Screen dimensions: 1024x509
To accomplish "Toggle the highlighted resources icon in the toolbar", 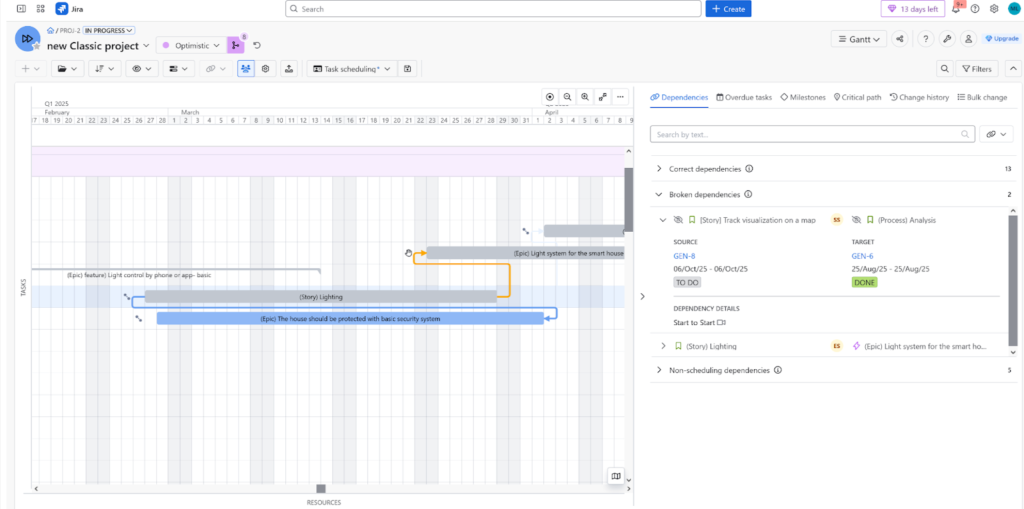I will [245, 69].
